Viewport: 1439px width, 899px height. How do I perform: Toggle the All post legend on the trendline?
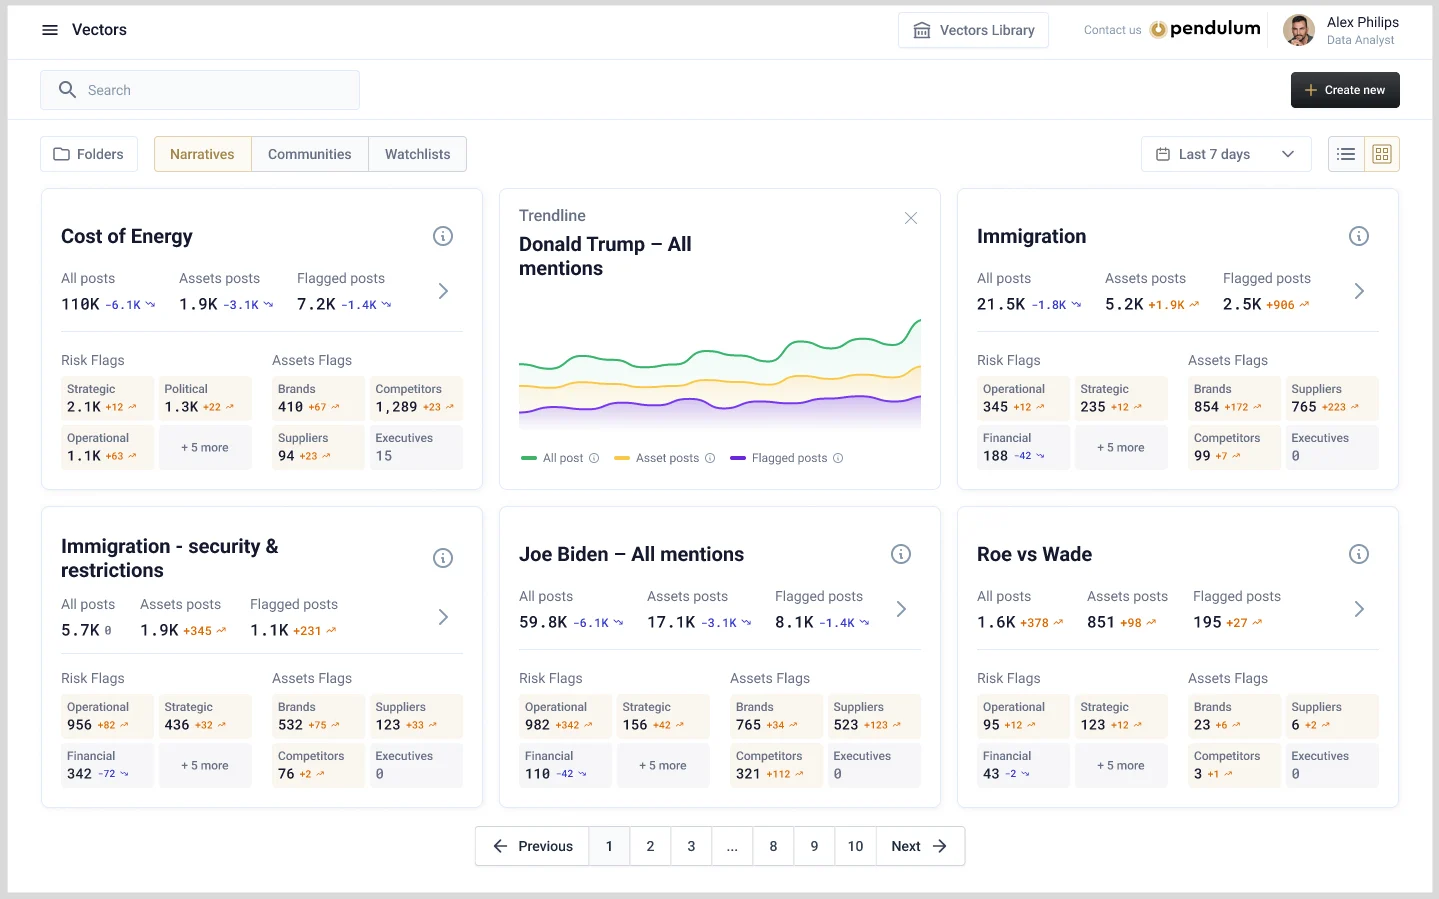(558, 457)
